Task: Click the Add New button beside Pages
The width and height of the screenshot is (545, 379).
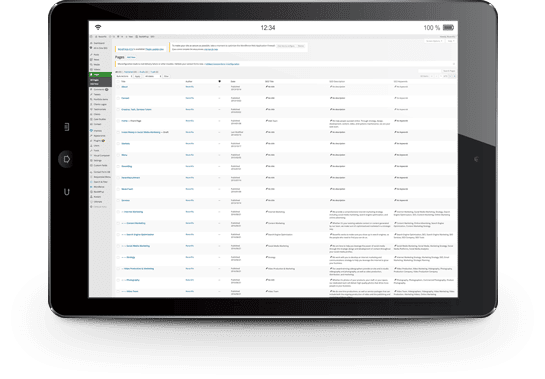Action: [131, 57]
